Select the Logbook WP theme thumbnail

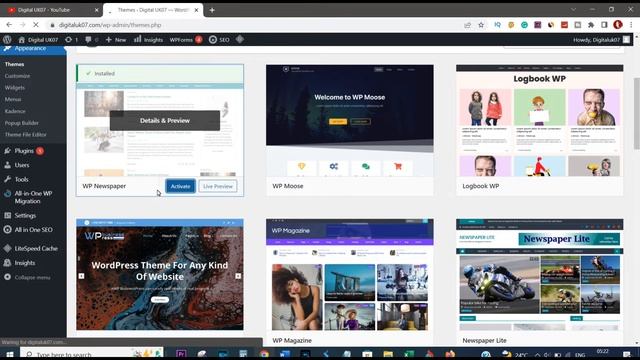coord(540,120)
